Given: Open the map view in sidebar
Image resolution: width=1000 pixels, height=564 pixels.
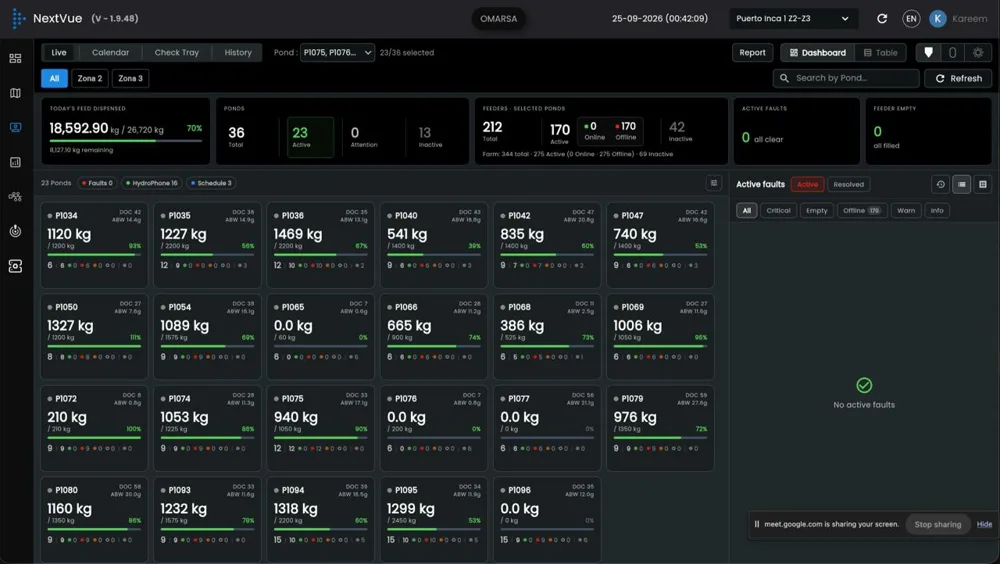Looking at the screenshot, I should coord(15,93).
